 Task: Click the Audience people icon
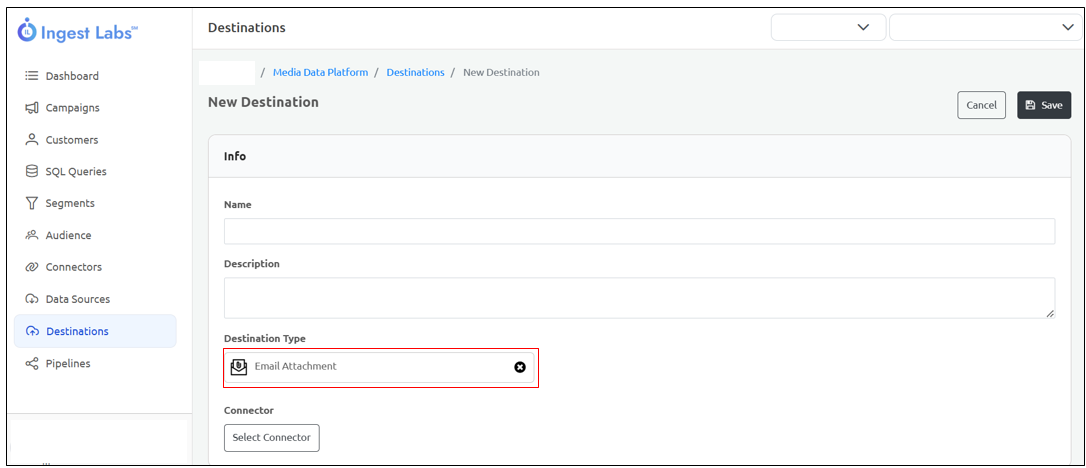point(31,235)
